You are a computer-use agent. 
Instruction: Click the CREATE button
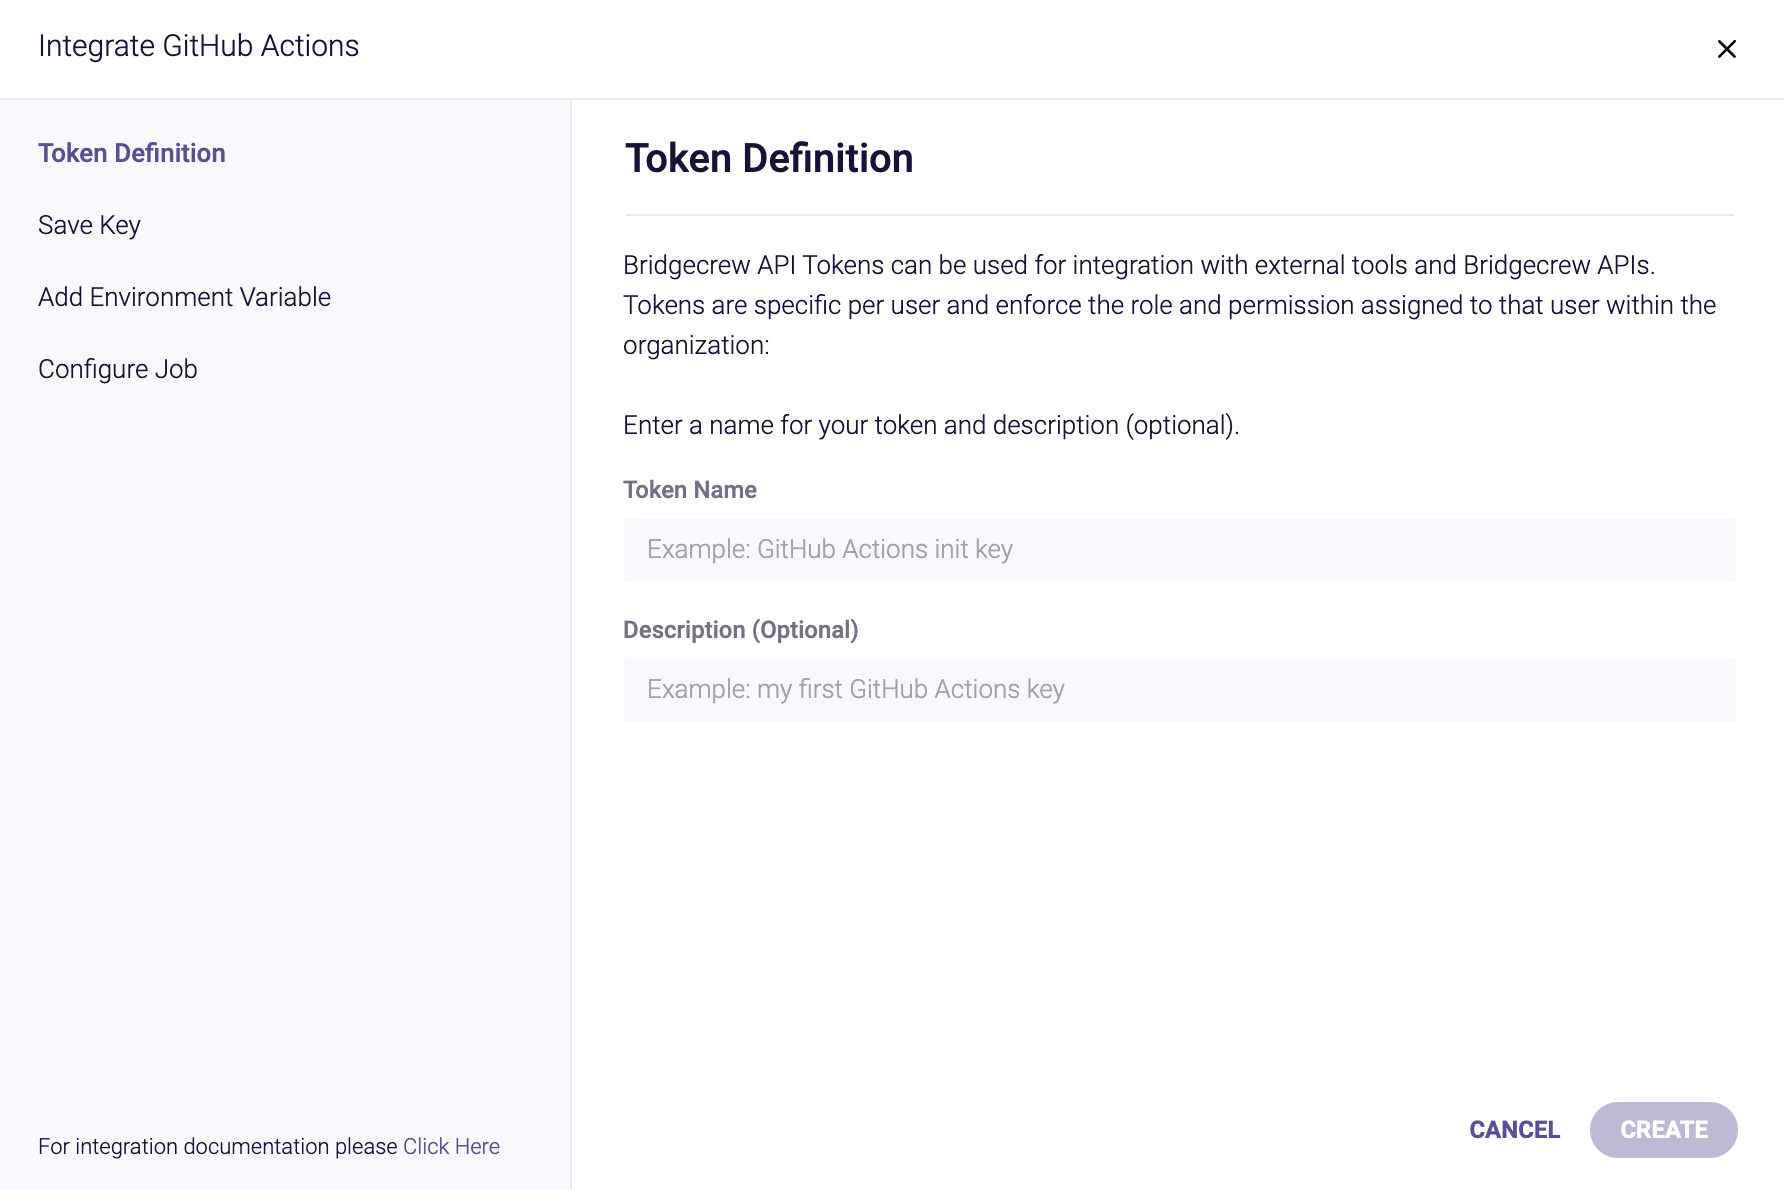(x=1663, y=1130)
